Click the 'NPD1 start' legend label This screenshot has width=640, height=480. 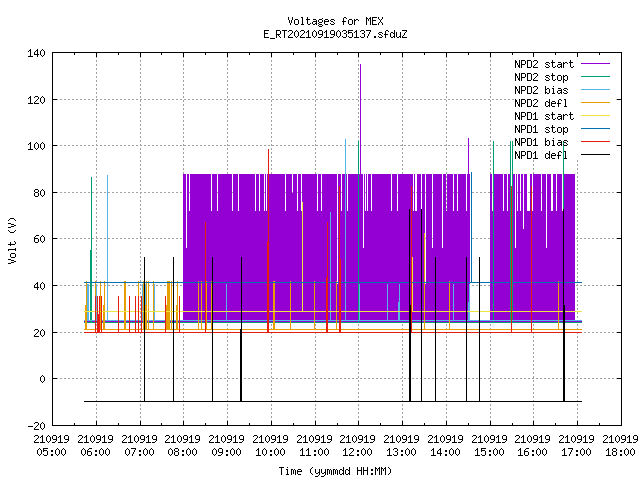[544, 116]
